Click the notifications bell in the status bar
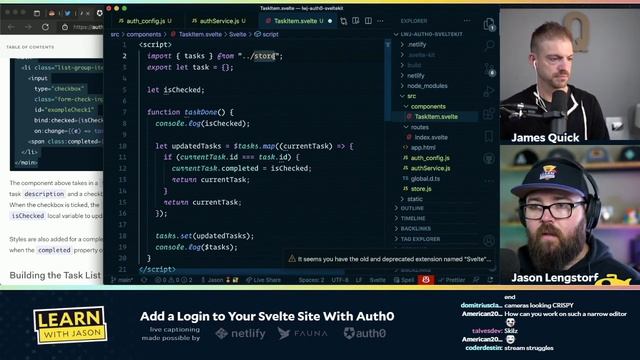640x360 pixels. [490, 280]
